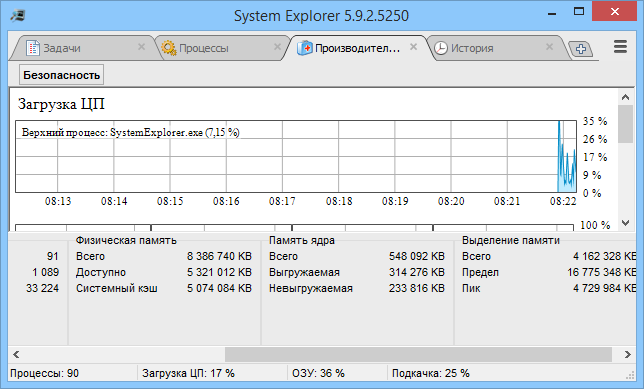This screenshot has width=644, height=389.
Task: Click the 8 386 740 KB total value
Action: 219,256
